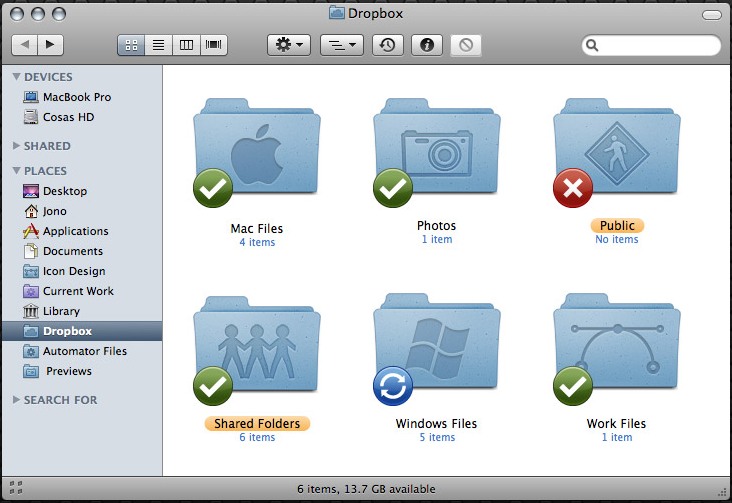Expand the SHARED section
This screenshot has width=732, height=503.
[16, 146]
